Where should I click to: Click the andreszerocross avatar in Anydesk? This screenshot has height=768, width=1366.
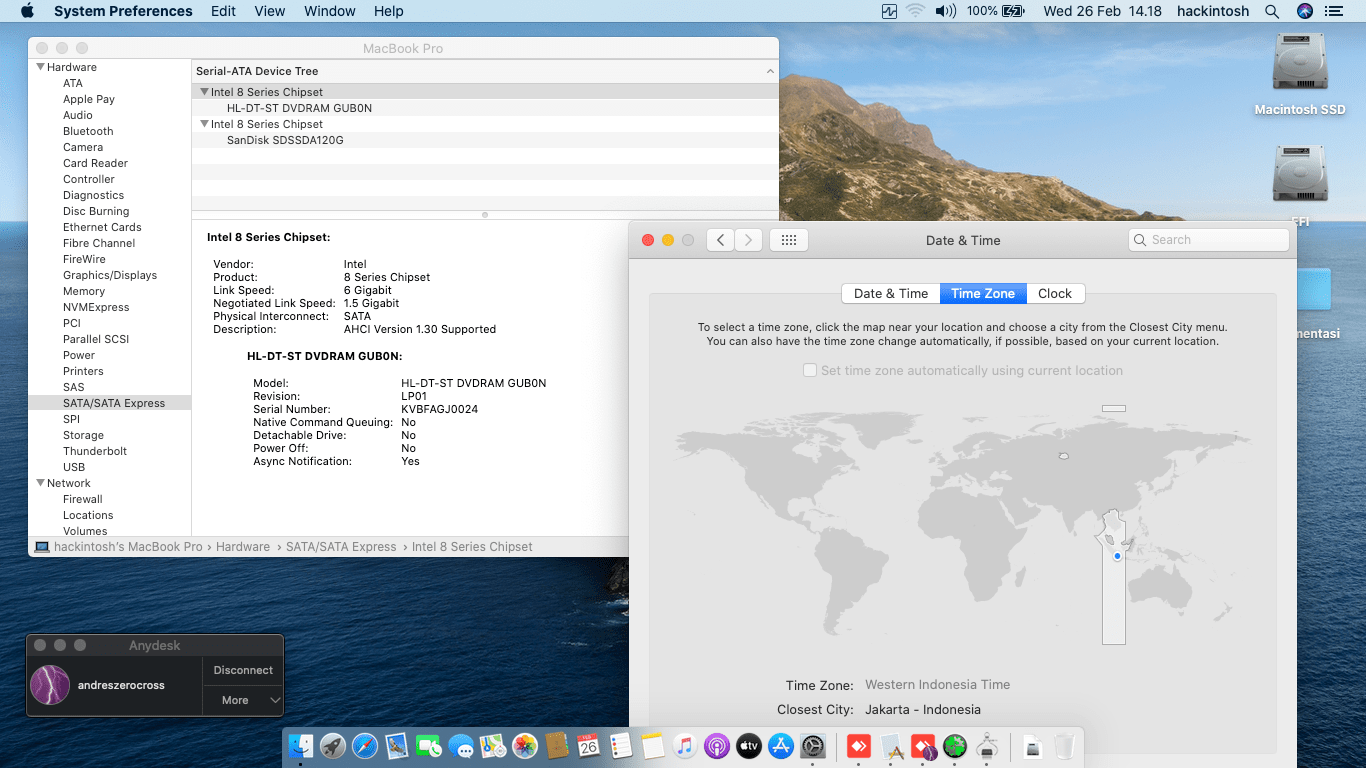[x=50, y=685]
